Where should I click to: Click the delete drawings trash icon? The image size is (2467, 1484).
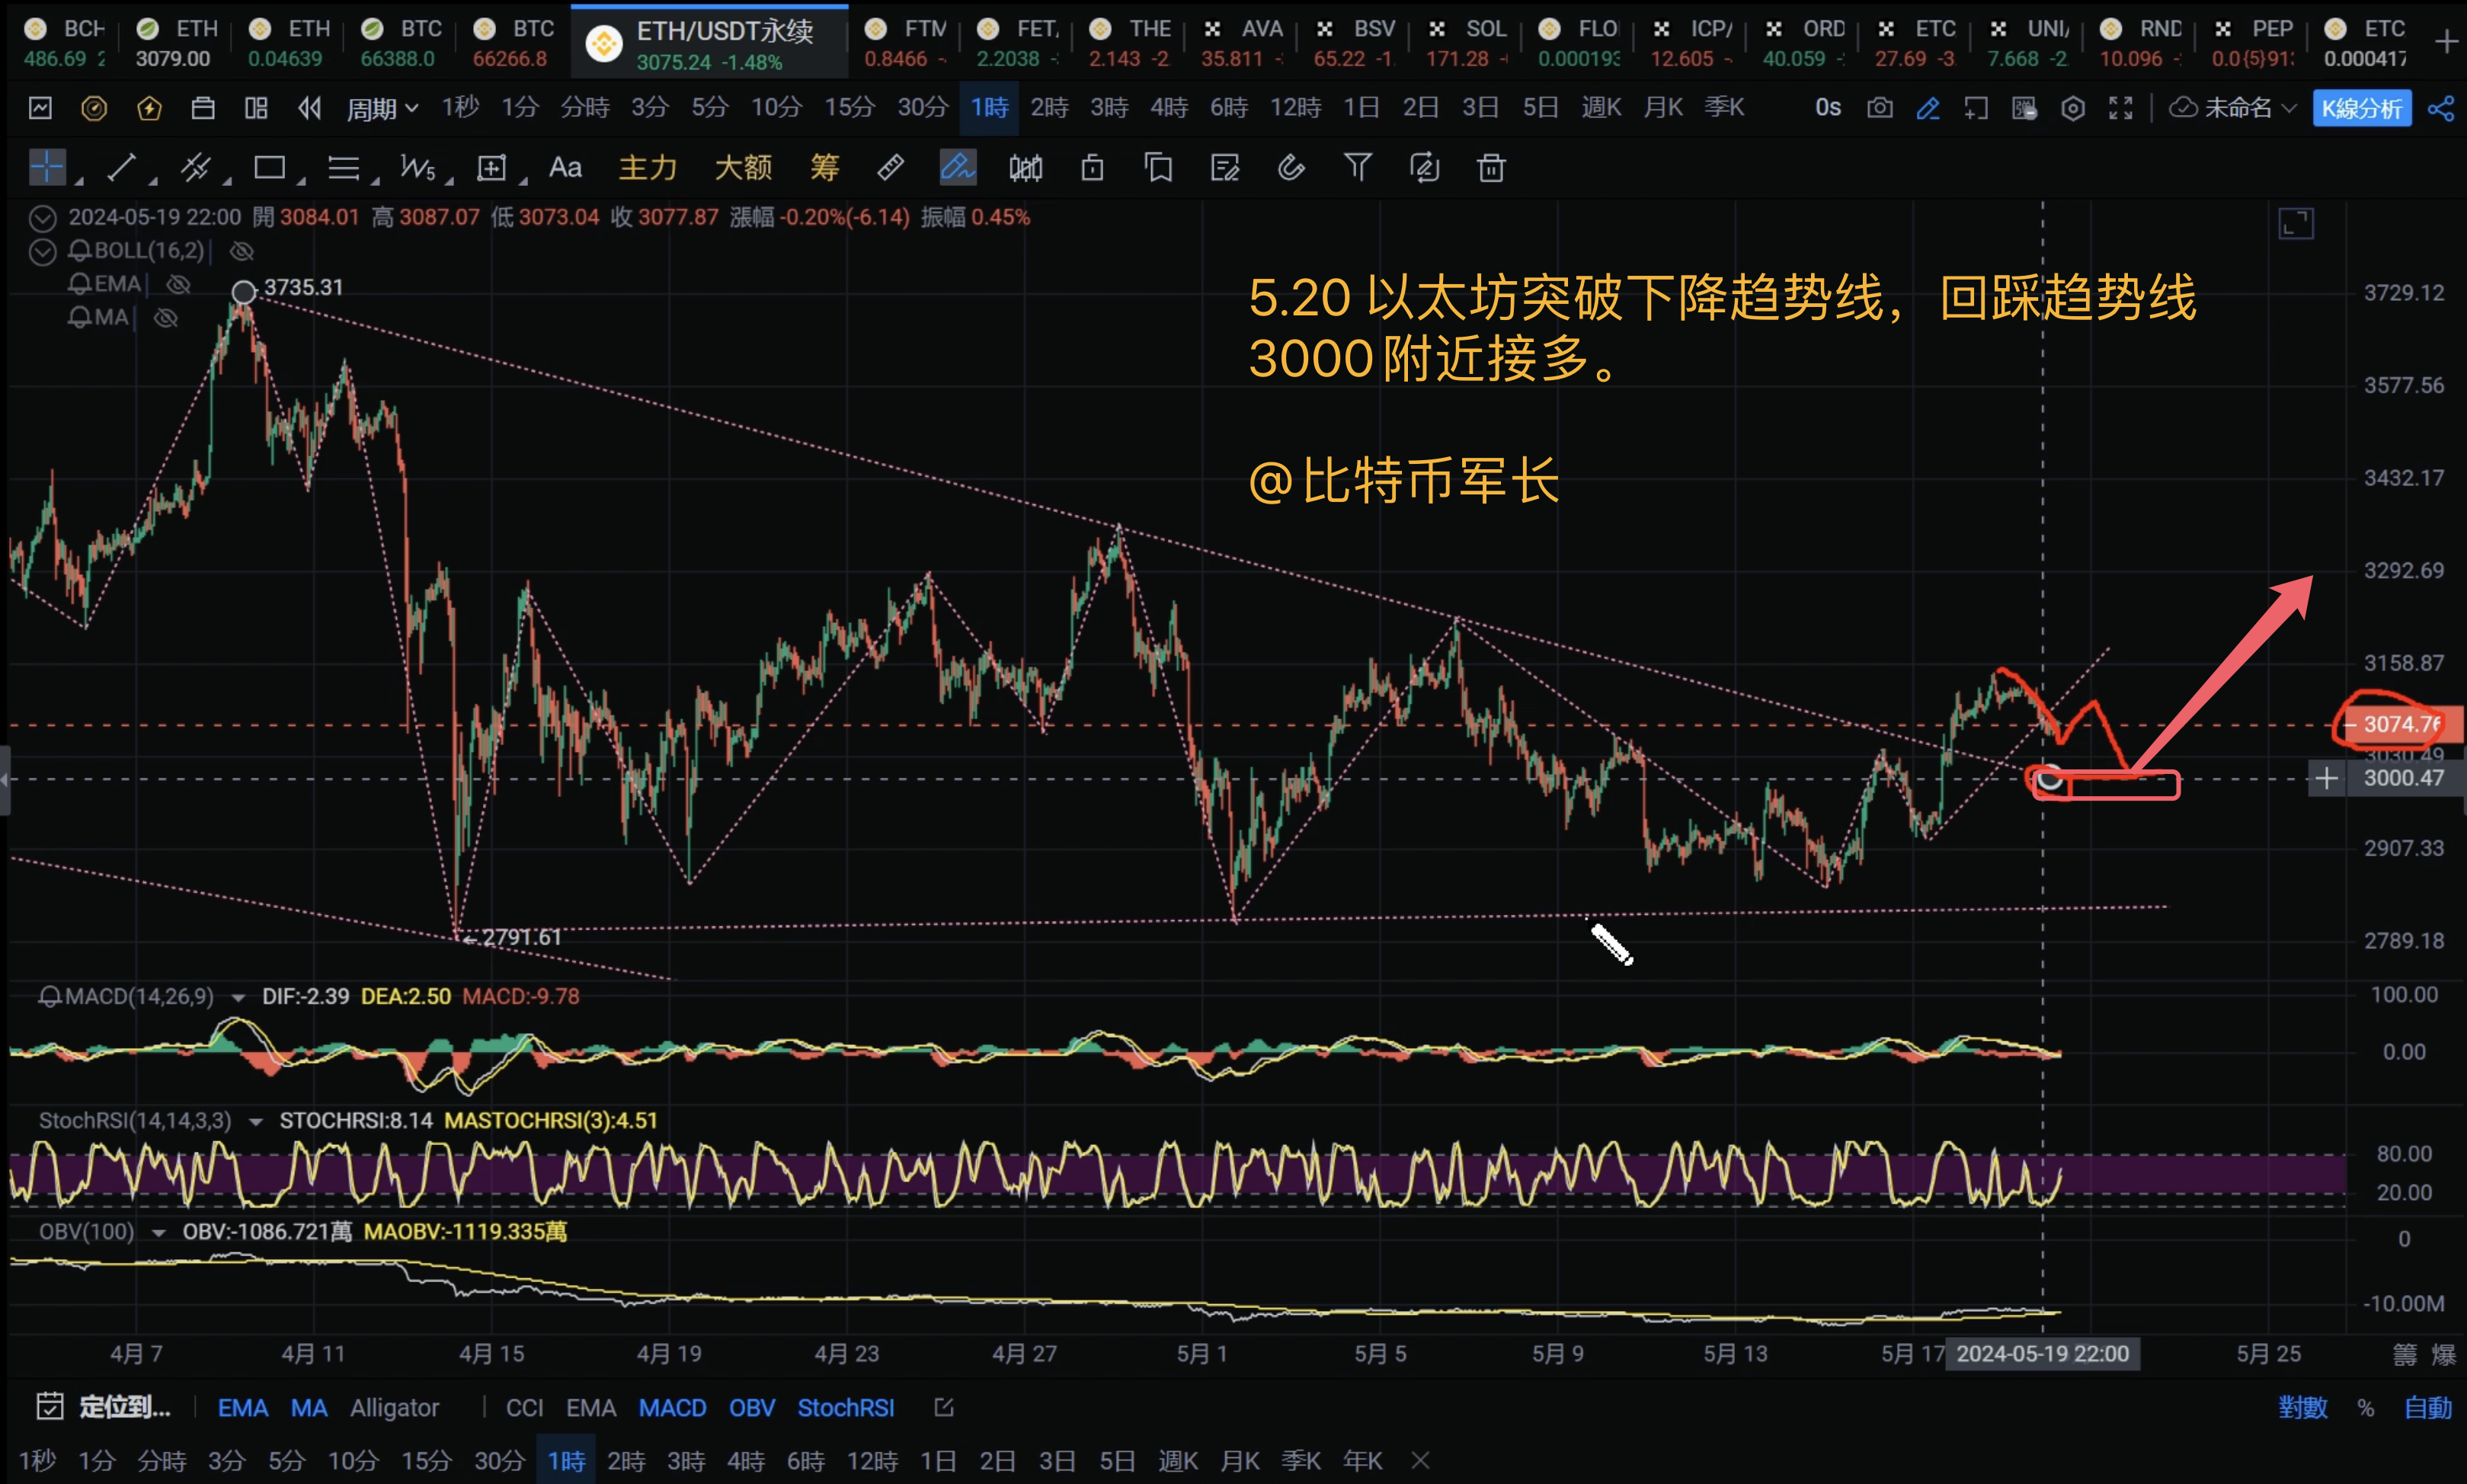(1490, 167)
